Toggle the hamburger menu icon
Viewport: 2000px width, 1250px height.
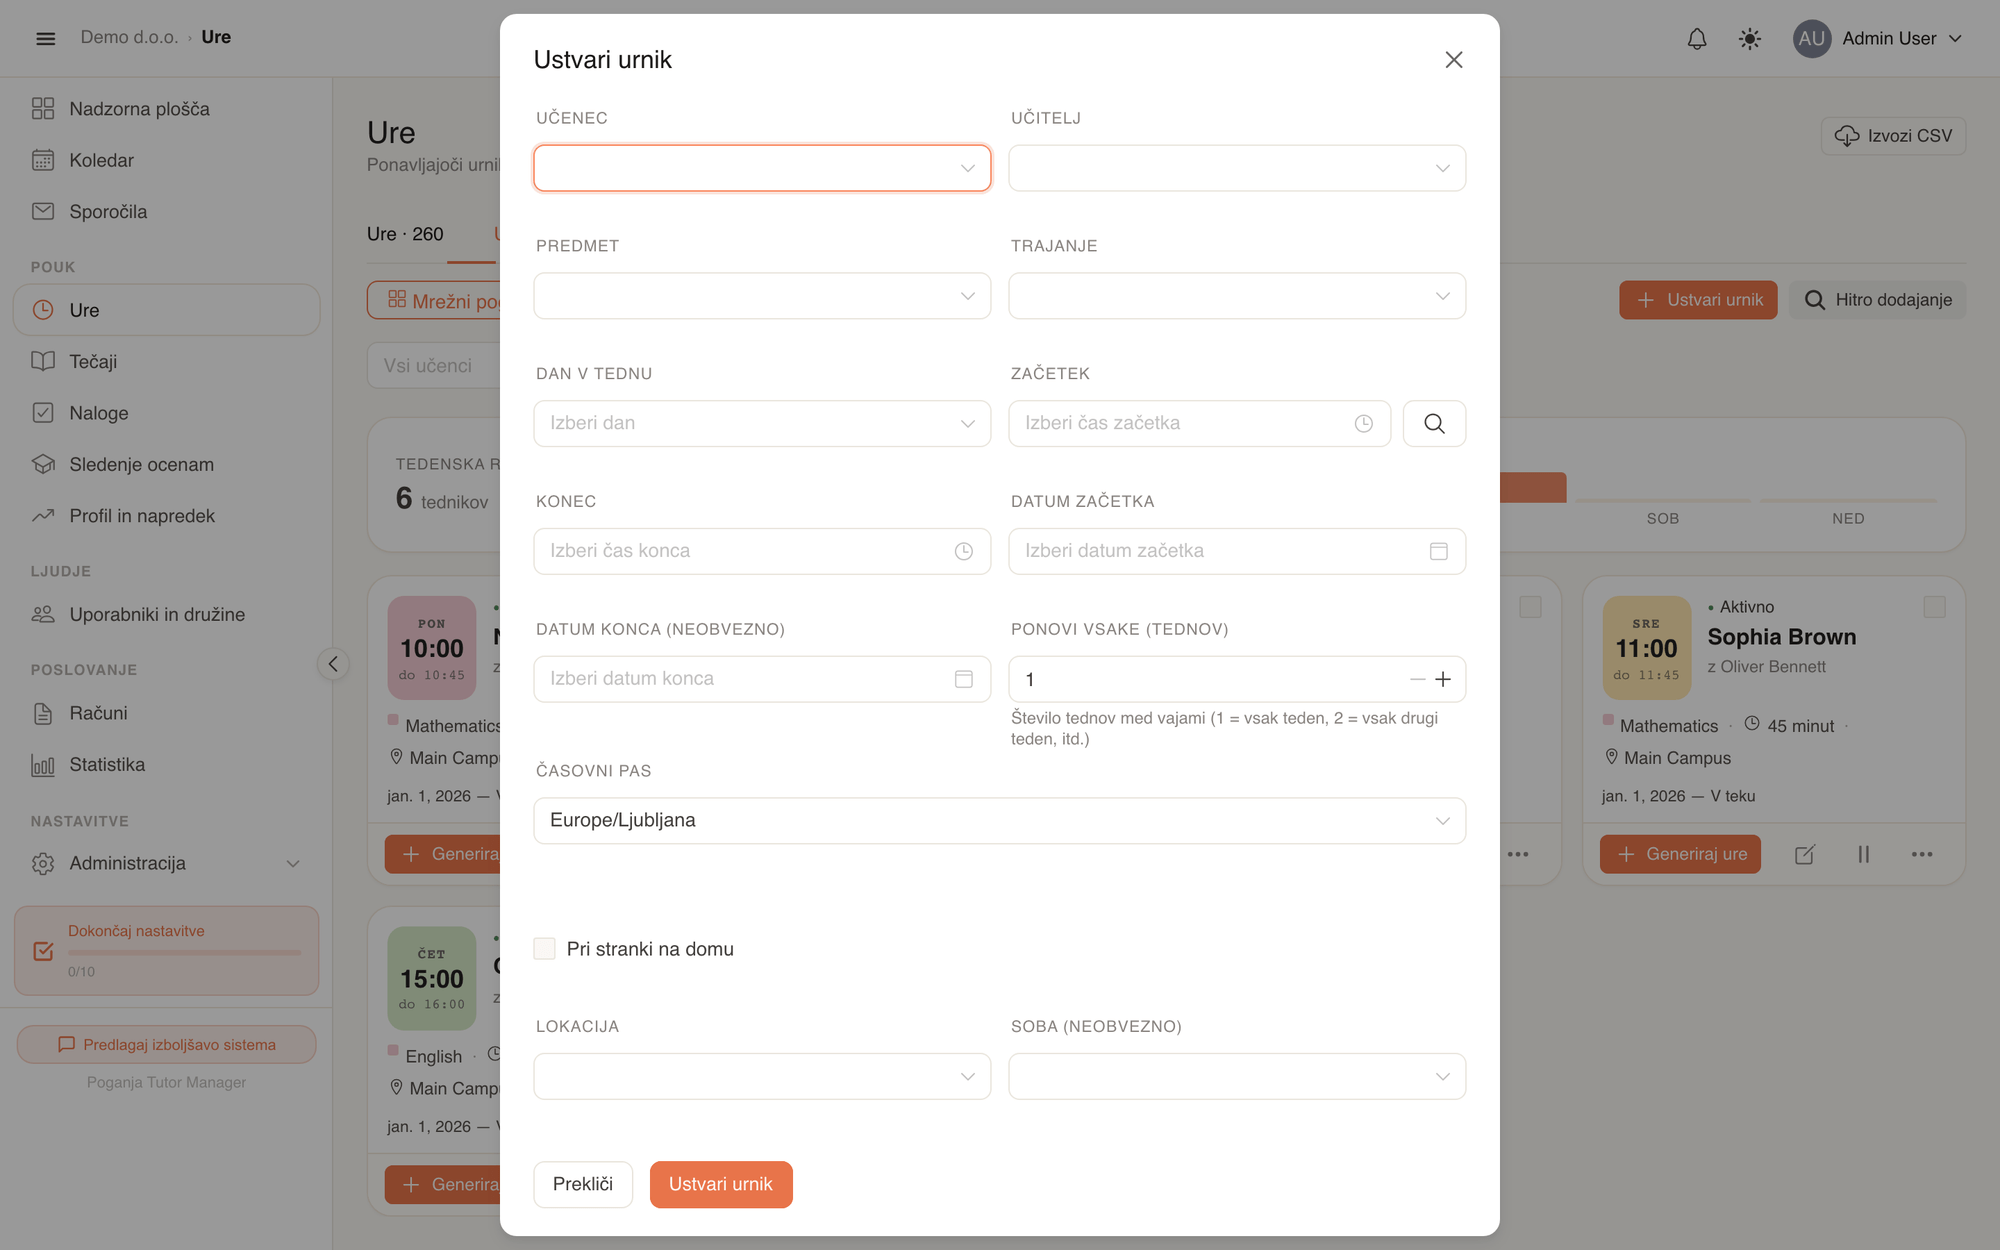(45, 38)
